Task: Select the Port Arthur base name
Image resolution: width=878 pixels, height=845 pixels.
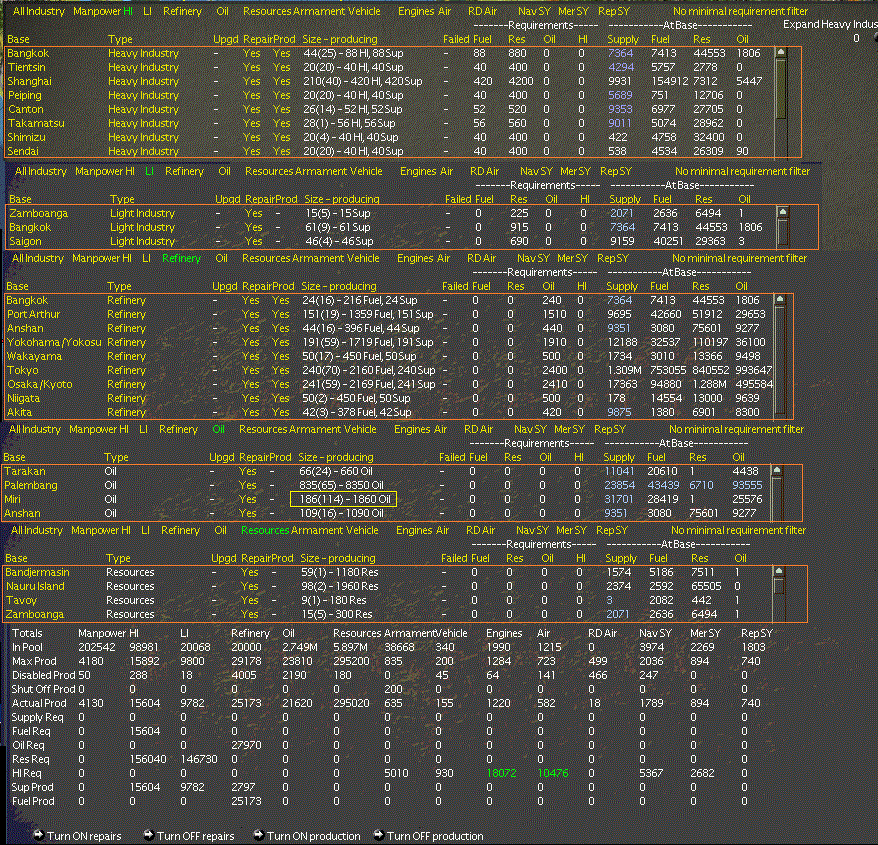Action: tap(33, 314)
